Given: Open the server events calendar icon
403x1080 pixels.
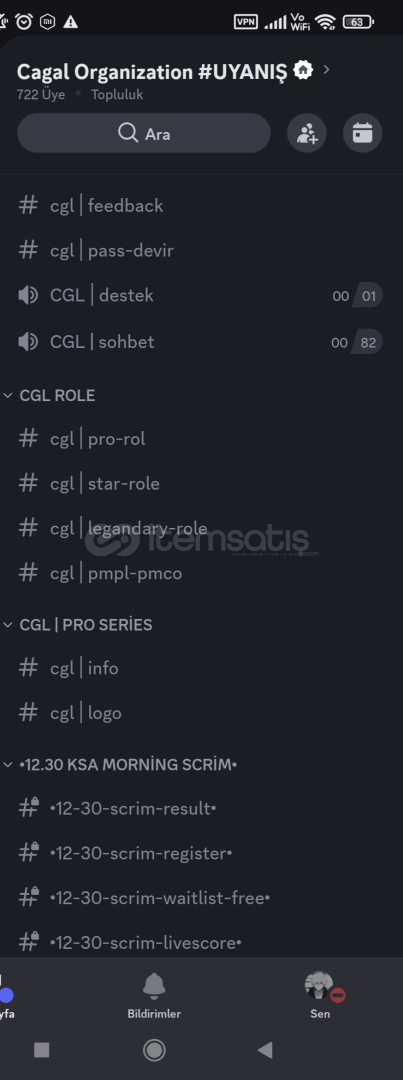Looking at the screenshot, I should tap(362, 133).
